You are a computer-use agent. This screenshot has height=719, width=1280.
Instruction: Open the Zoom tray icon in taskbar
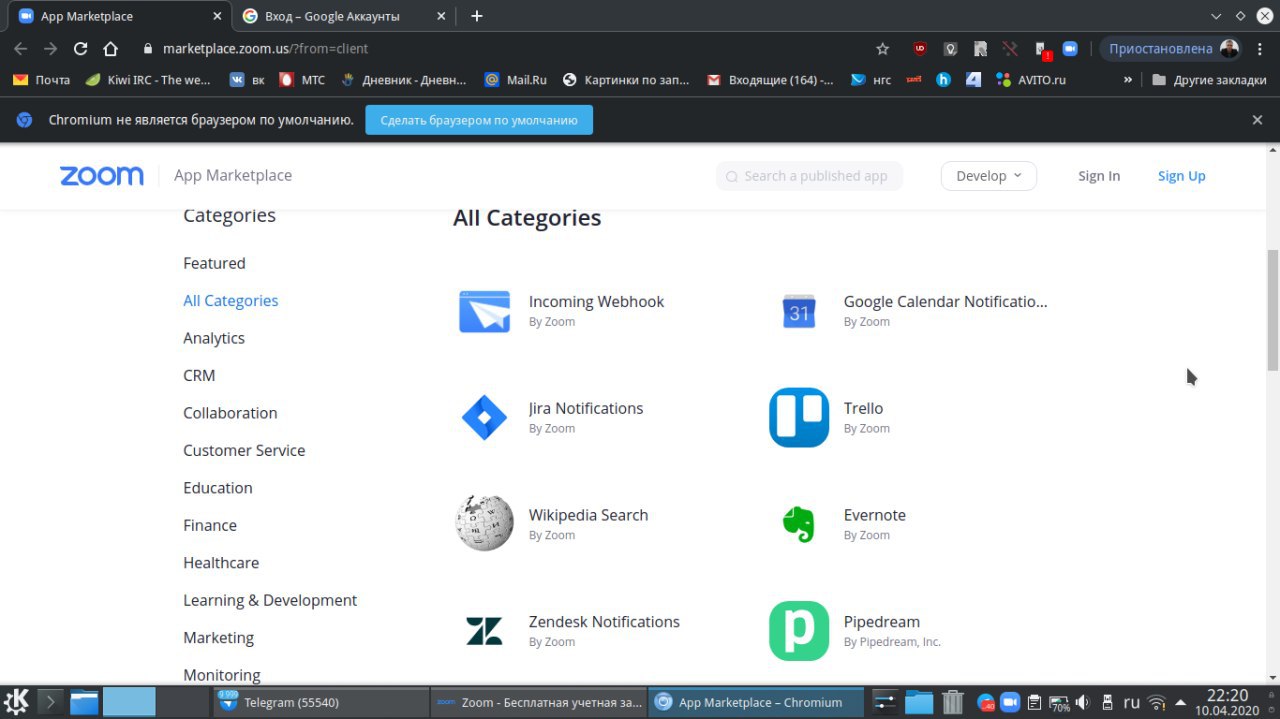pos(1009,702)
